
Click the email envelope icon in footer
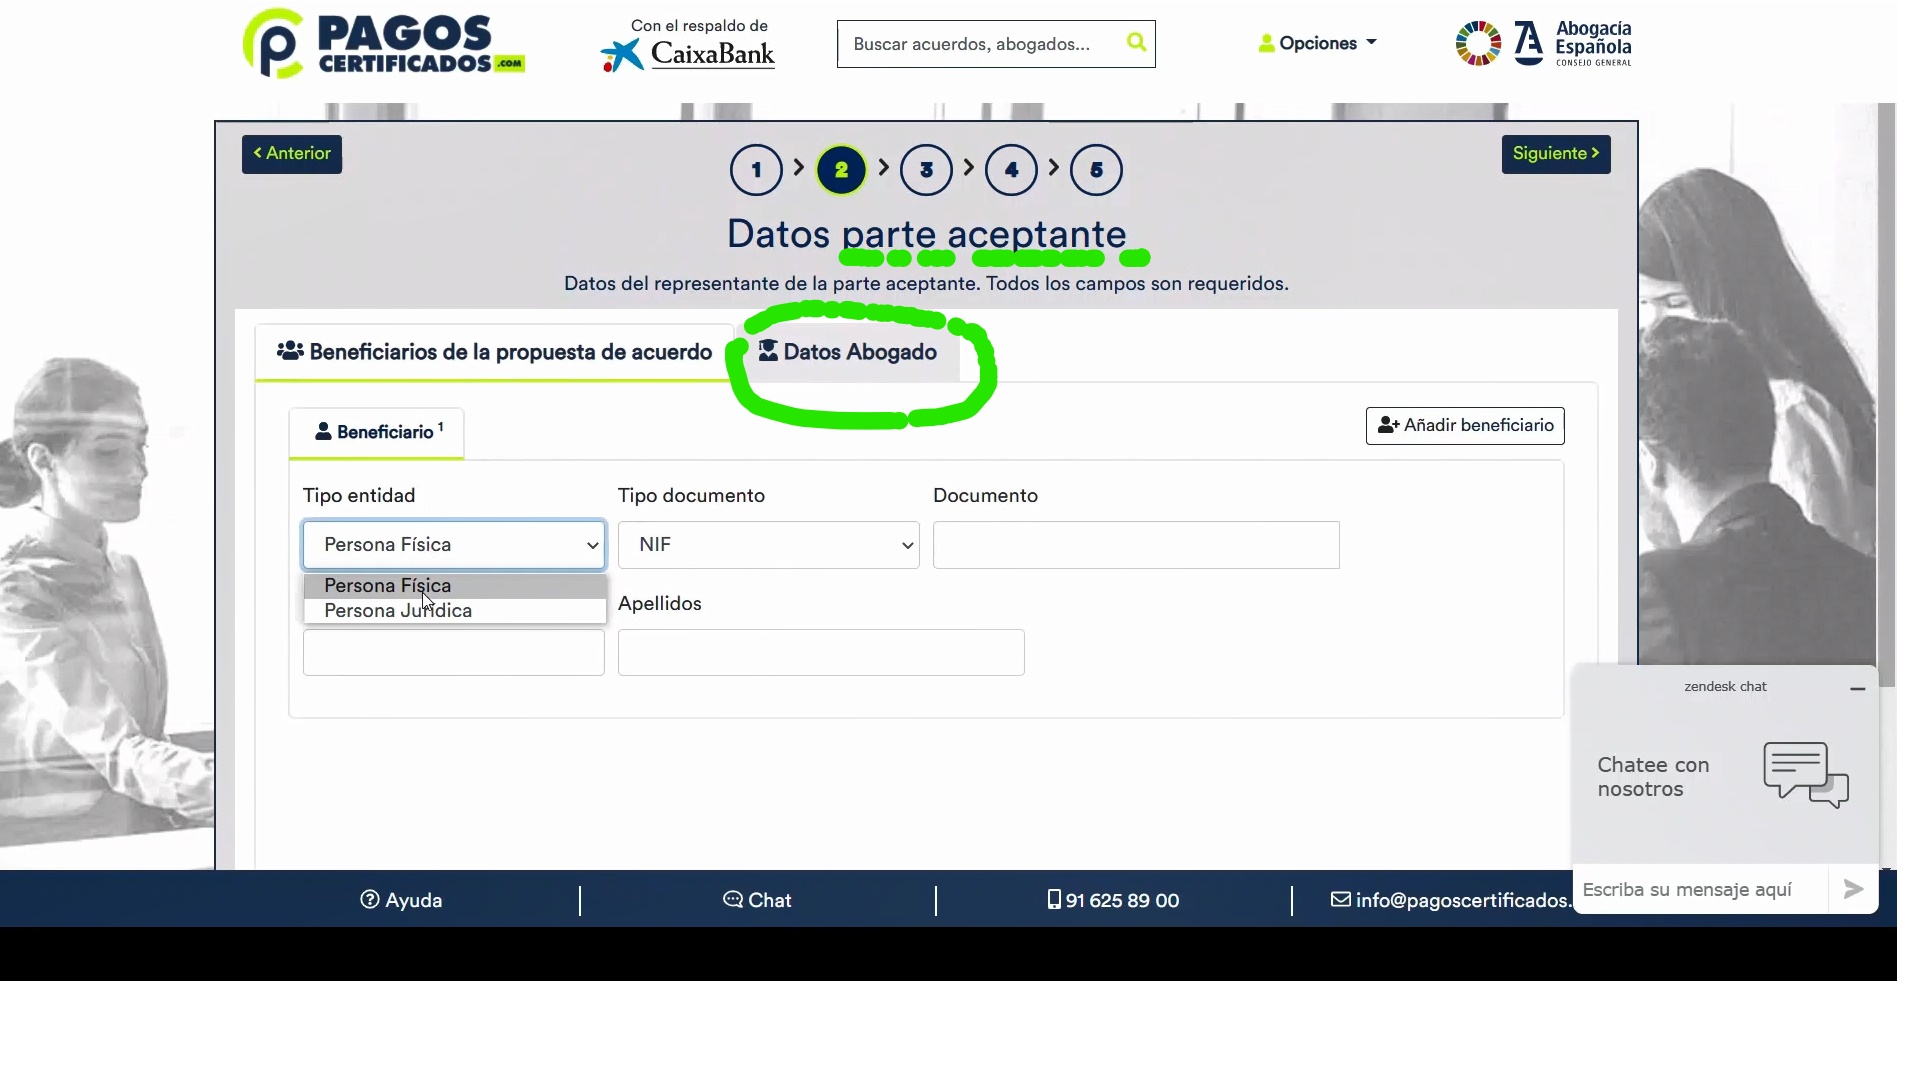[x=1340, y=900]
